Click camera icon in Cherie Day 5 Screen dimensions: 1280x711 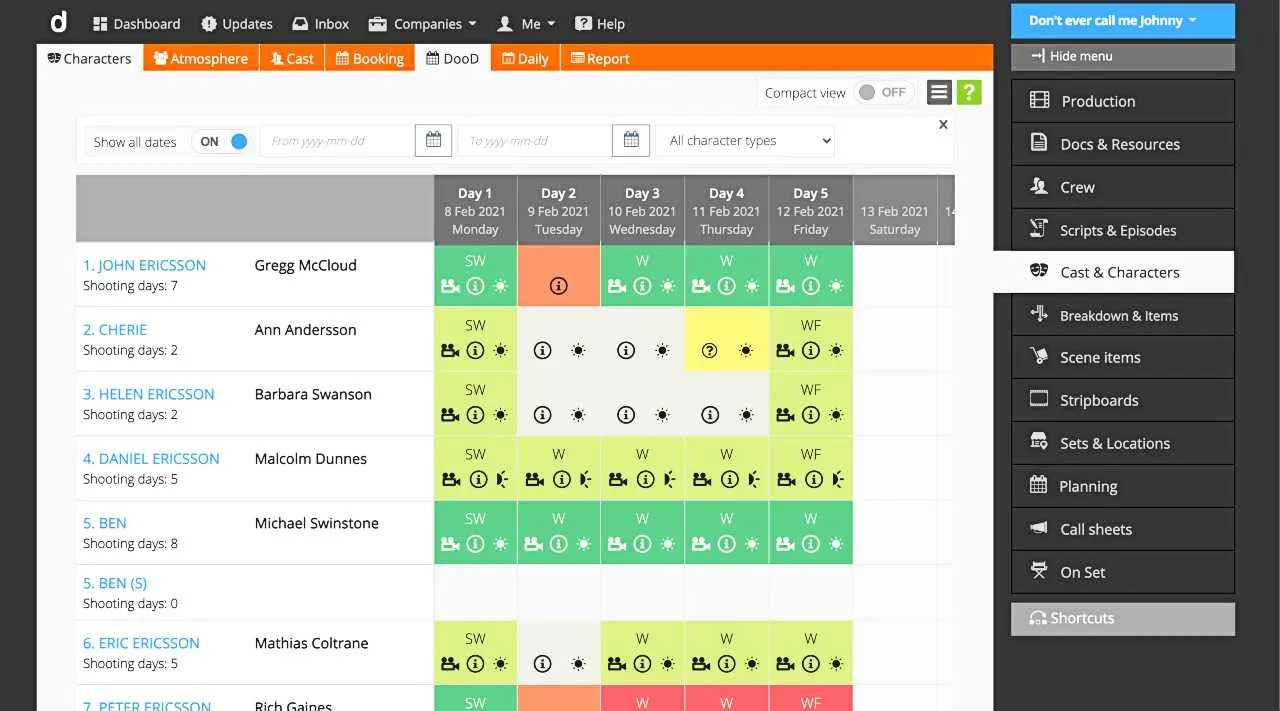[x=786, y=351]
